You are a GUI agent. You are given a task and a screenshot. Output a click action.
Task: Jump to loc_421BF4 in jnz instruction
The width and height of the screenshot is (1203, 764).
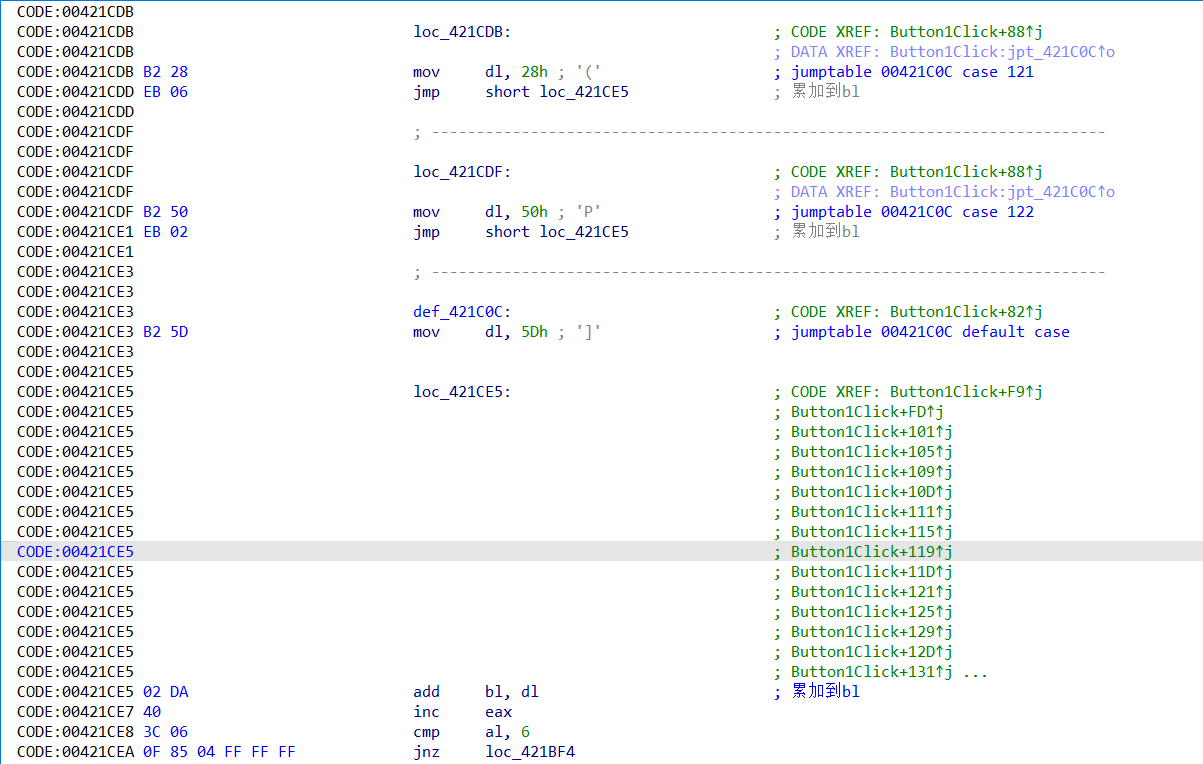530,752
